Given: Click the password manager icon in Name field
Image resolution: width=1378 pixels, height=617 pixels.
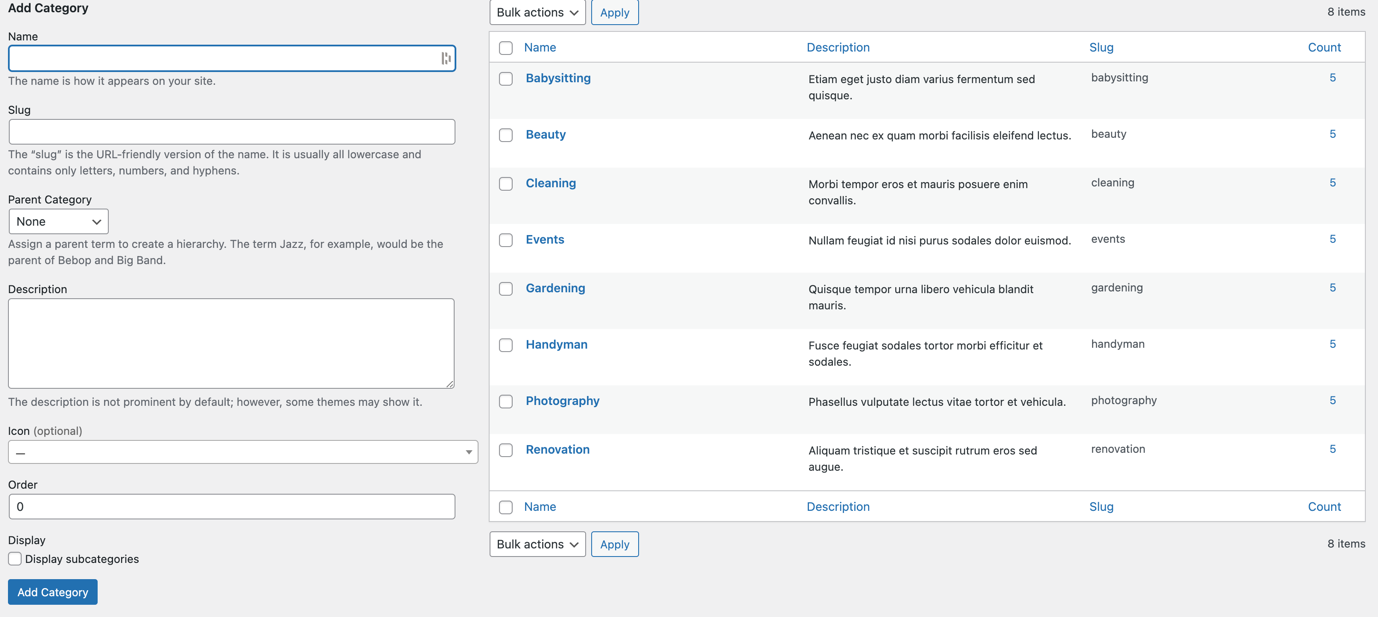Looking at the screenshot, I should coord(445,59).
